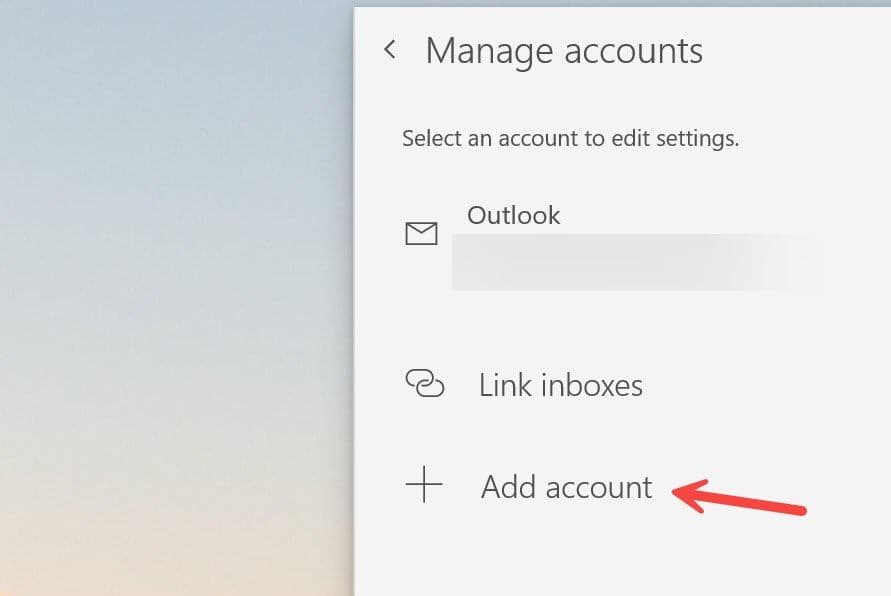Viewport: 891px width, 596px height.
Task: Click the back chevron arrow
Action: click(390, 50)
